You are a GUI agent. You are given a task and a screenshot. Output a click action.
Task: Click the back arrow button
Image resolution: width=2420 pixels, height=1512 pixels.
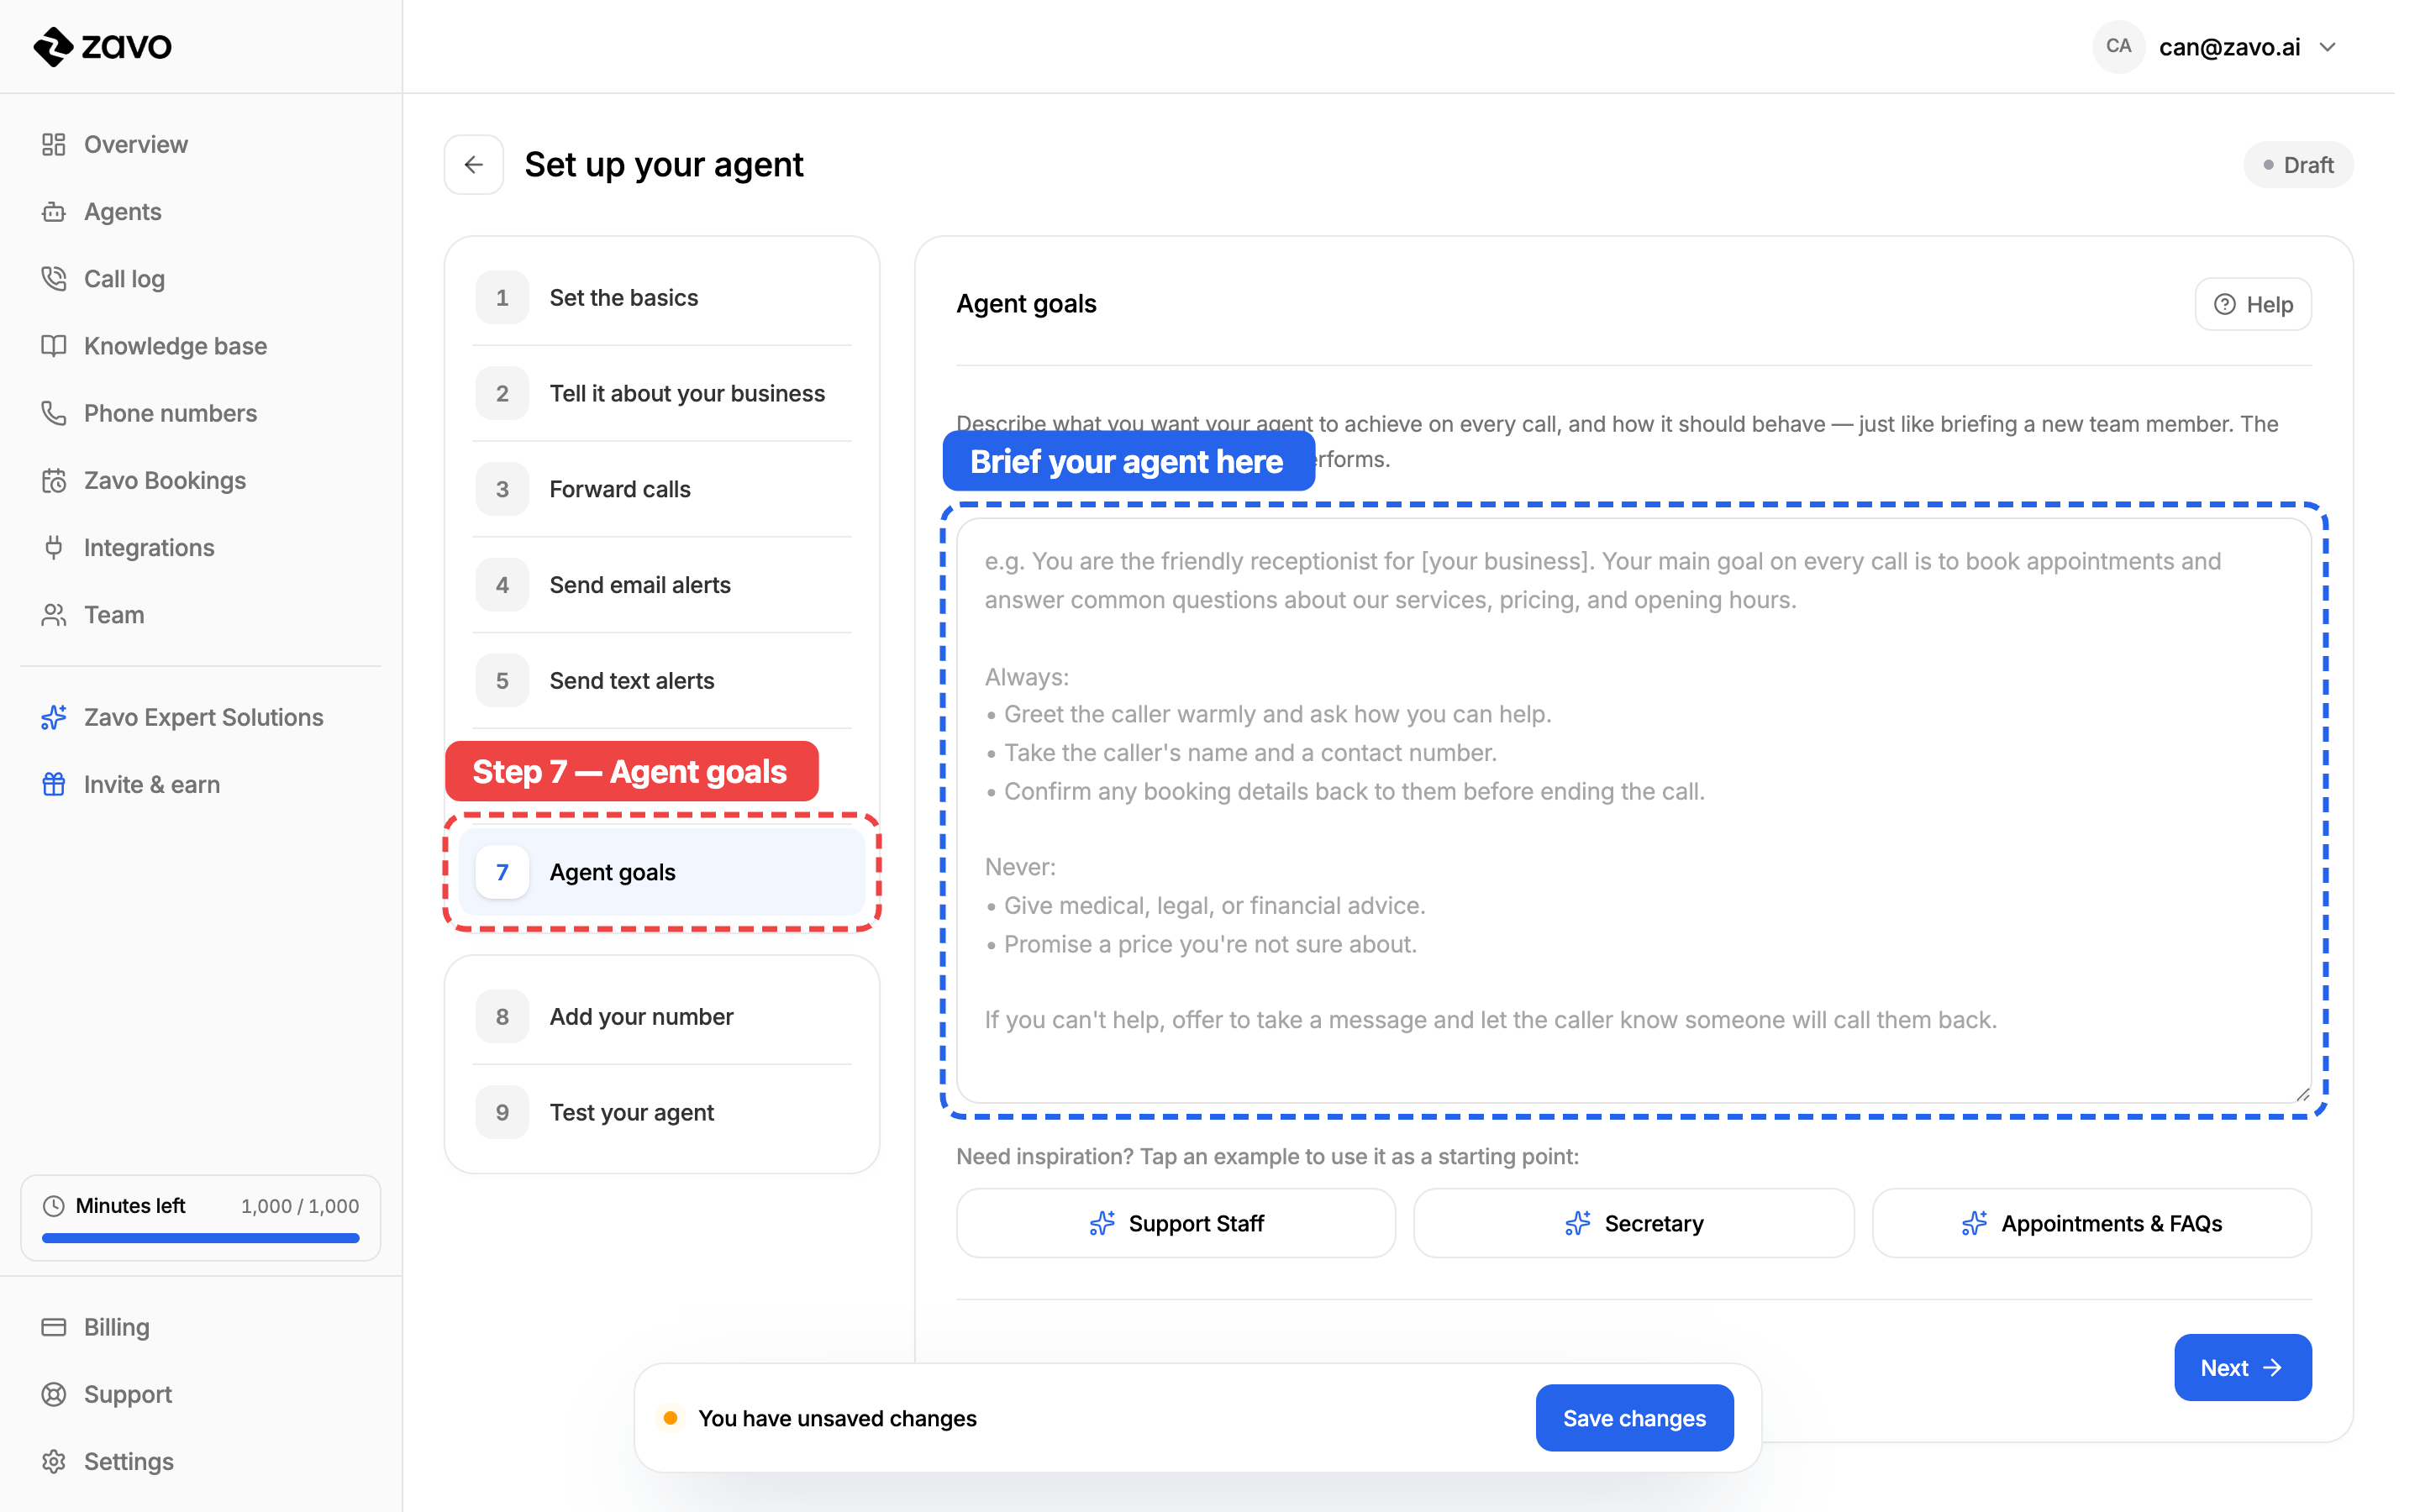tap(474, 164)
